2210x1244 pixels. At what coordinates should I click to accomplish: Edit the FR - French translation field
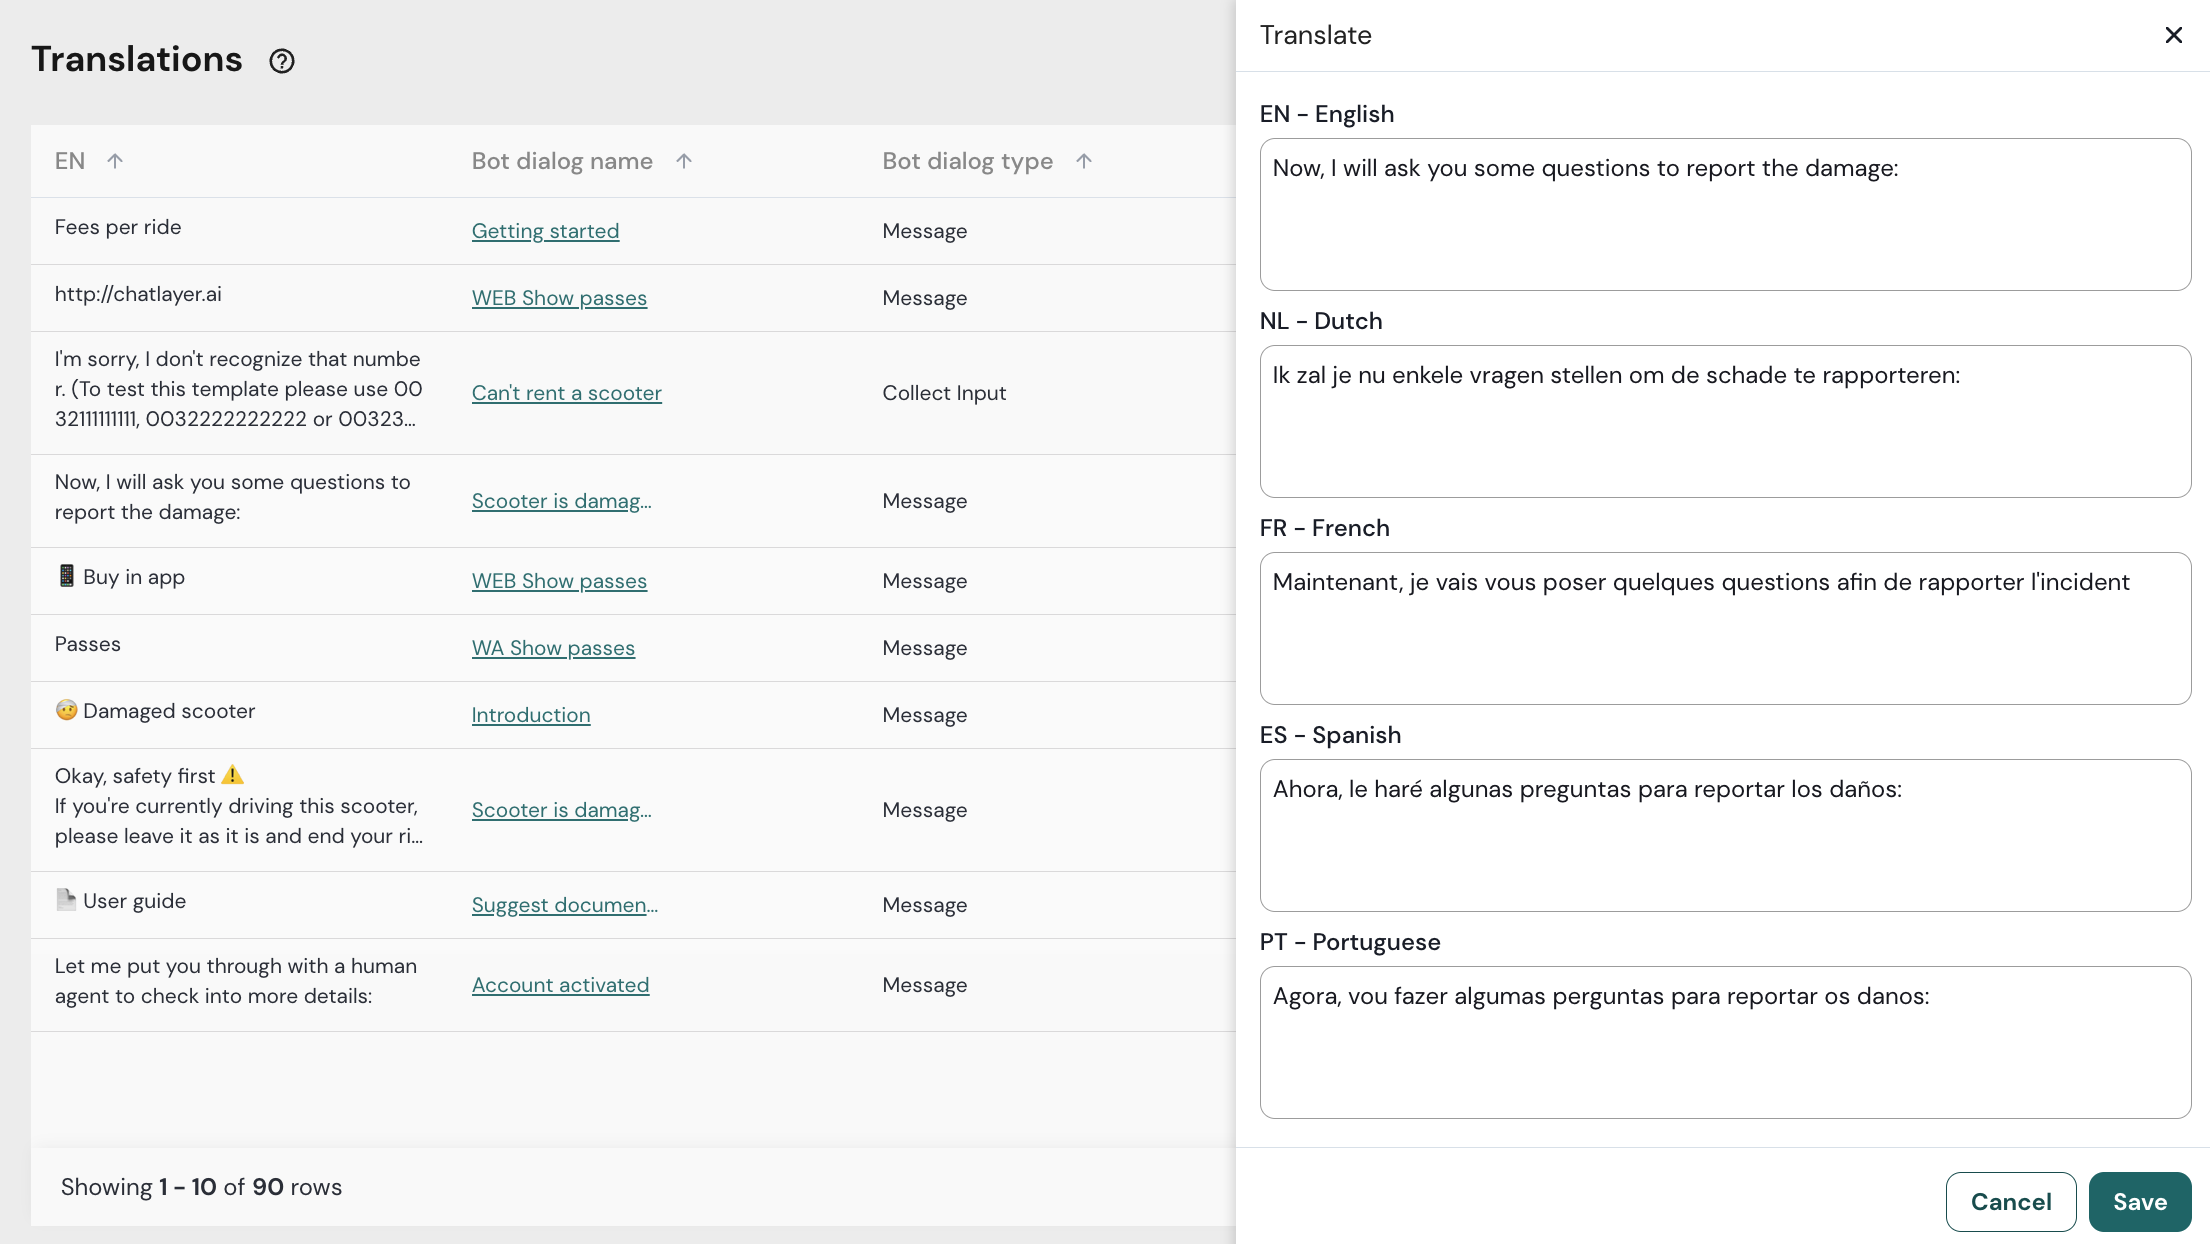tap(1725, 628)
